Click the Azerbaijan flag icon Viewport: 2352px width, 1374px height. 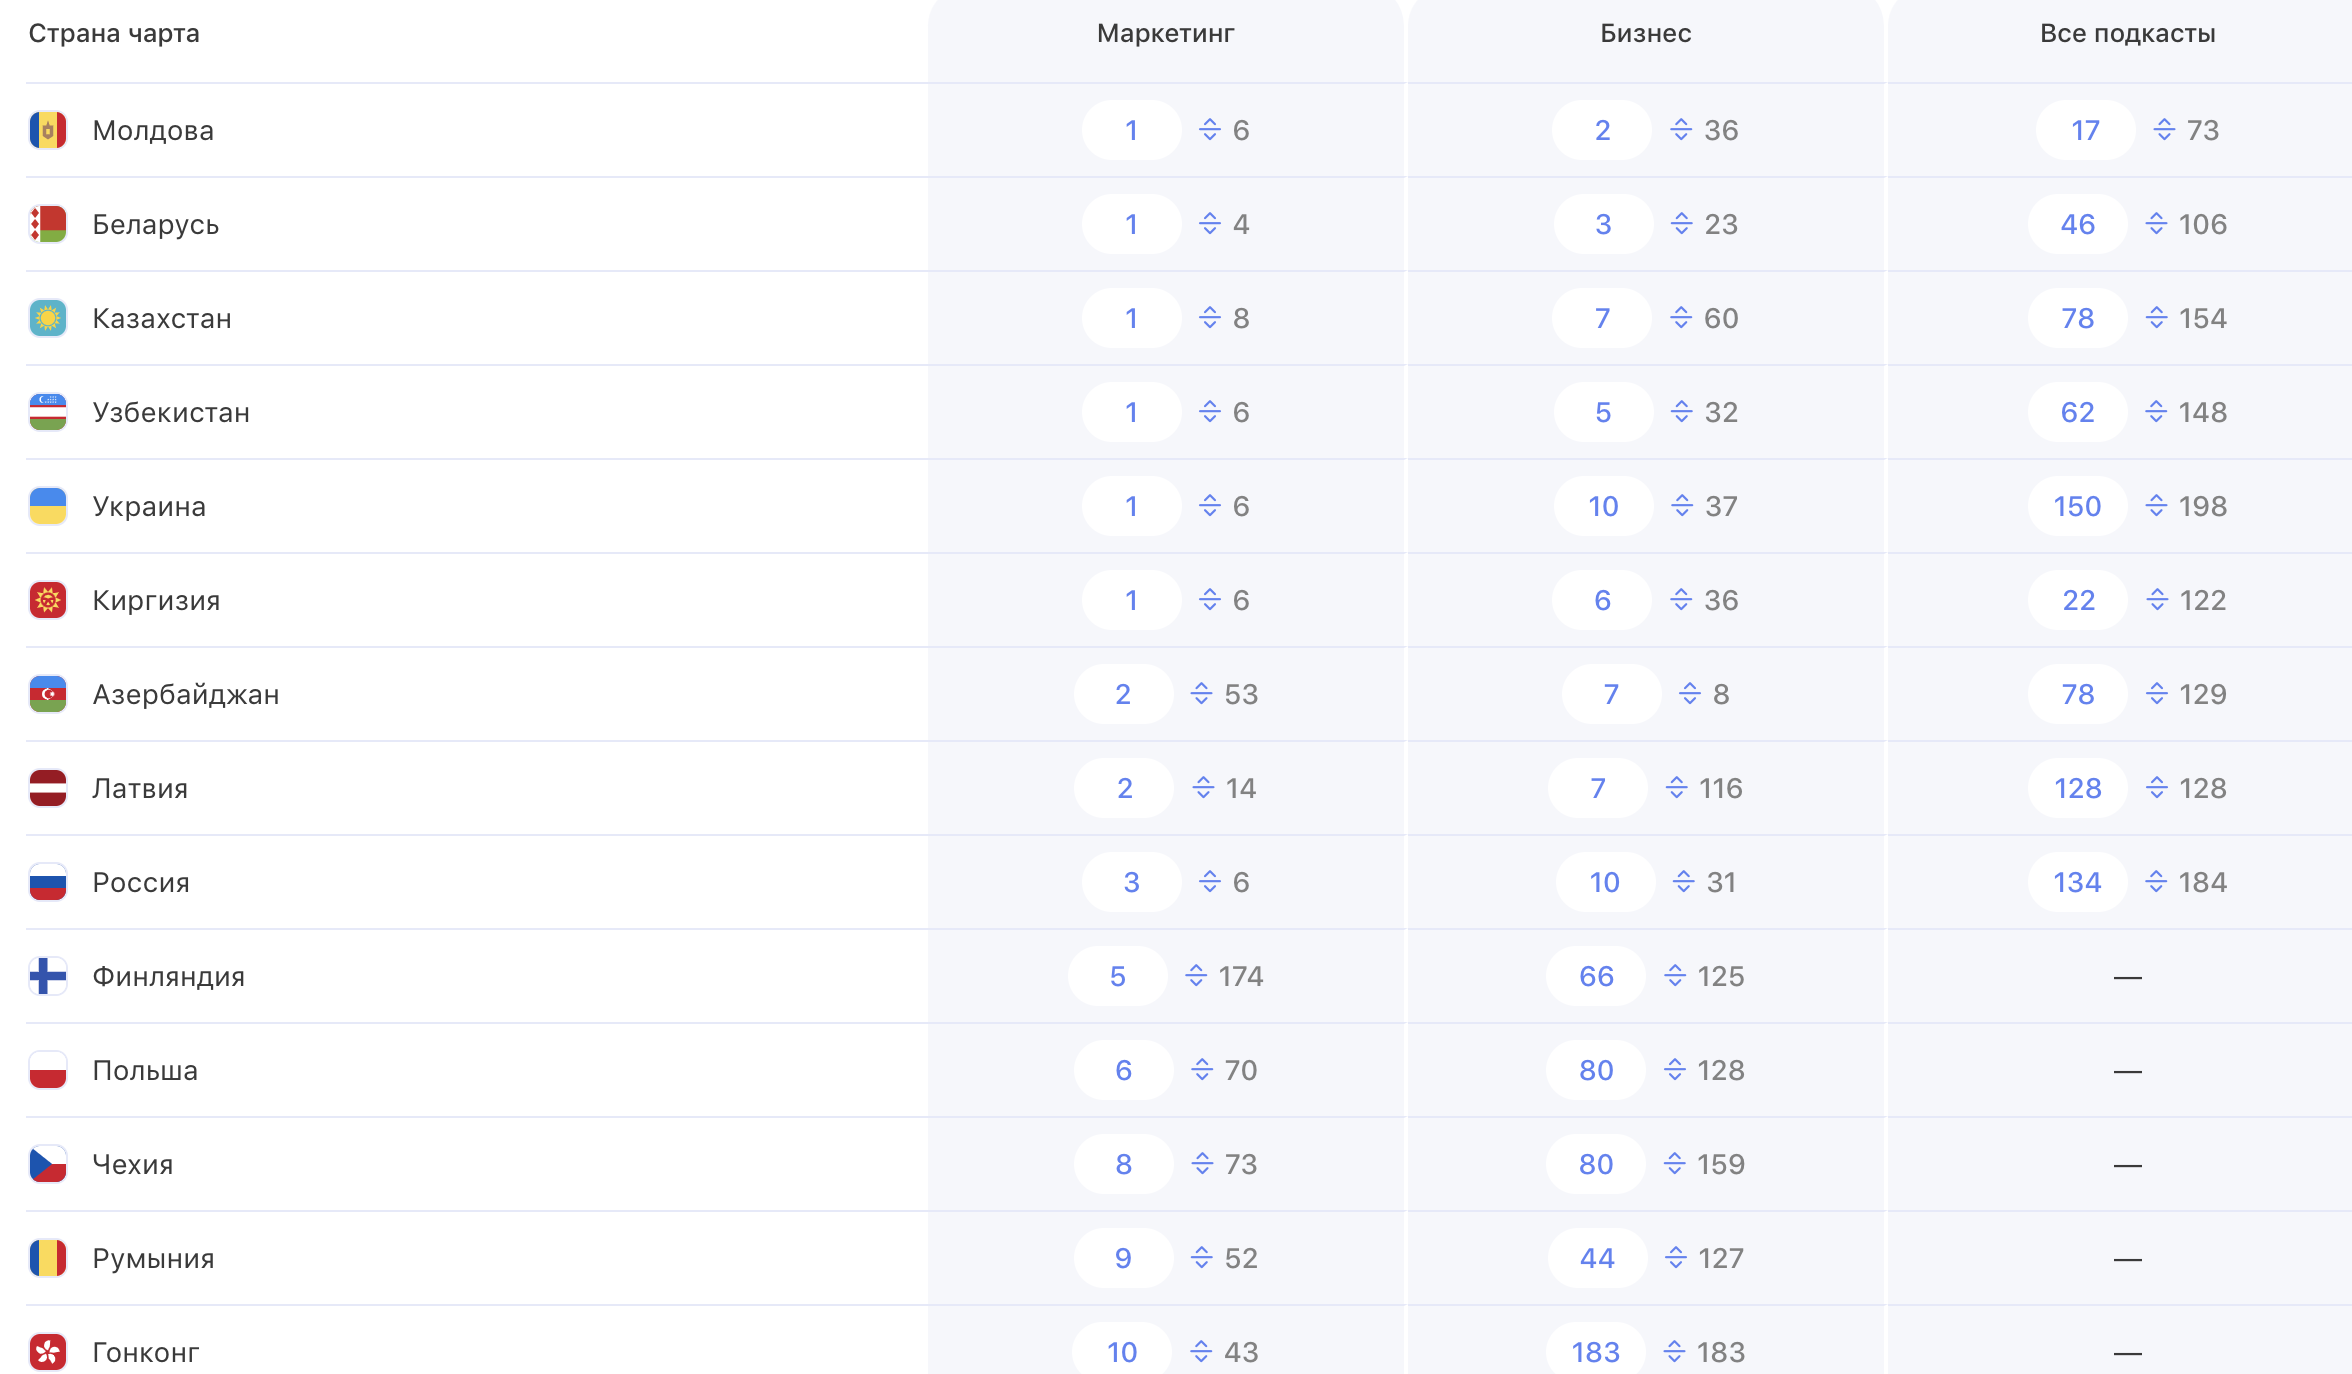tap(48, 694)
